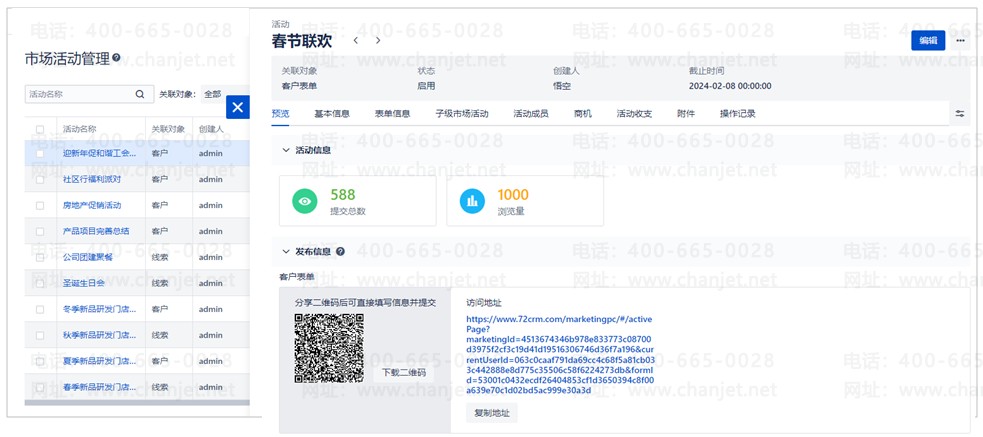Click the 下载二维码 button
Screen dimensions: 983x437
click(x=404, y=373)
